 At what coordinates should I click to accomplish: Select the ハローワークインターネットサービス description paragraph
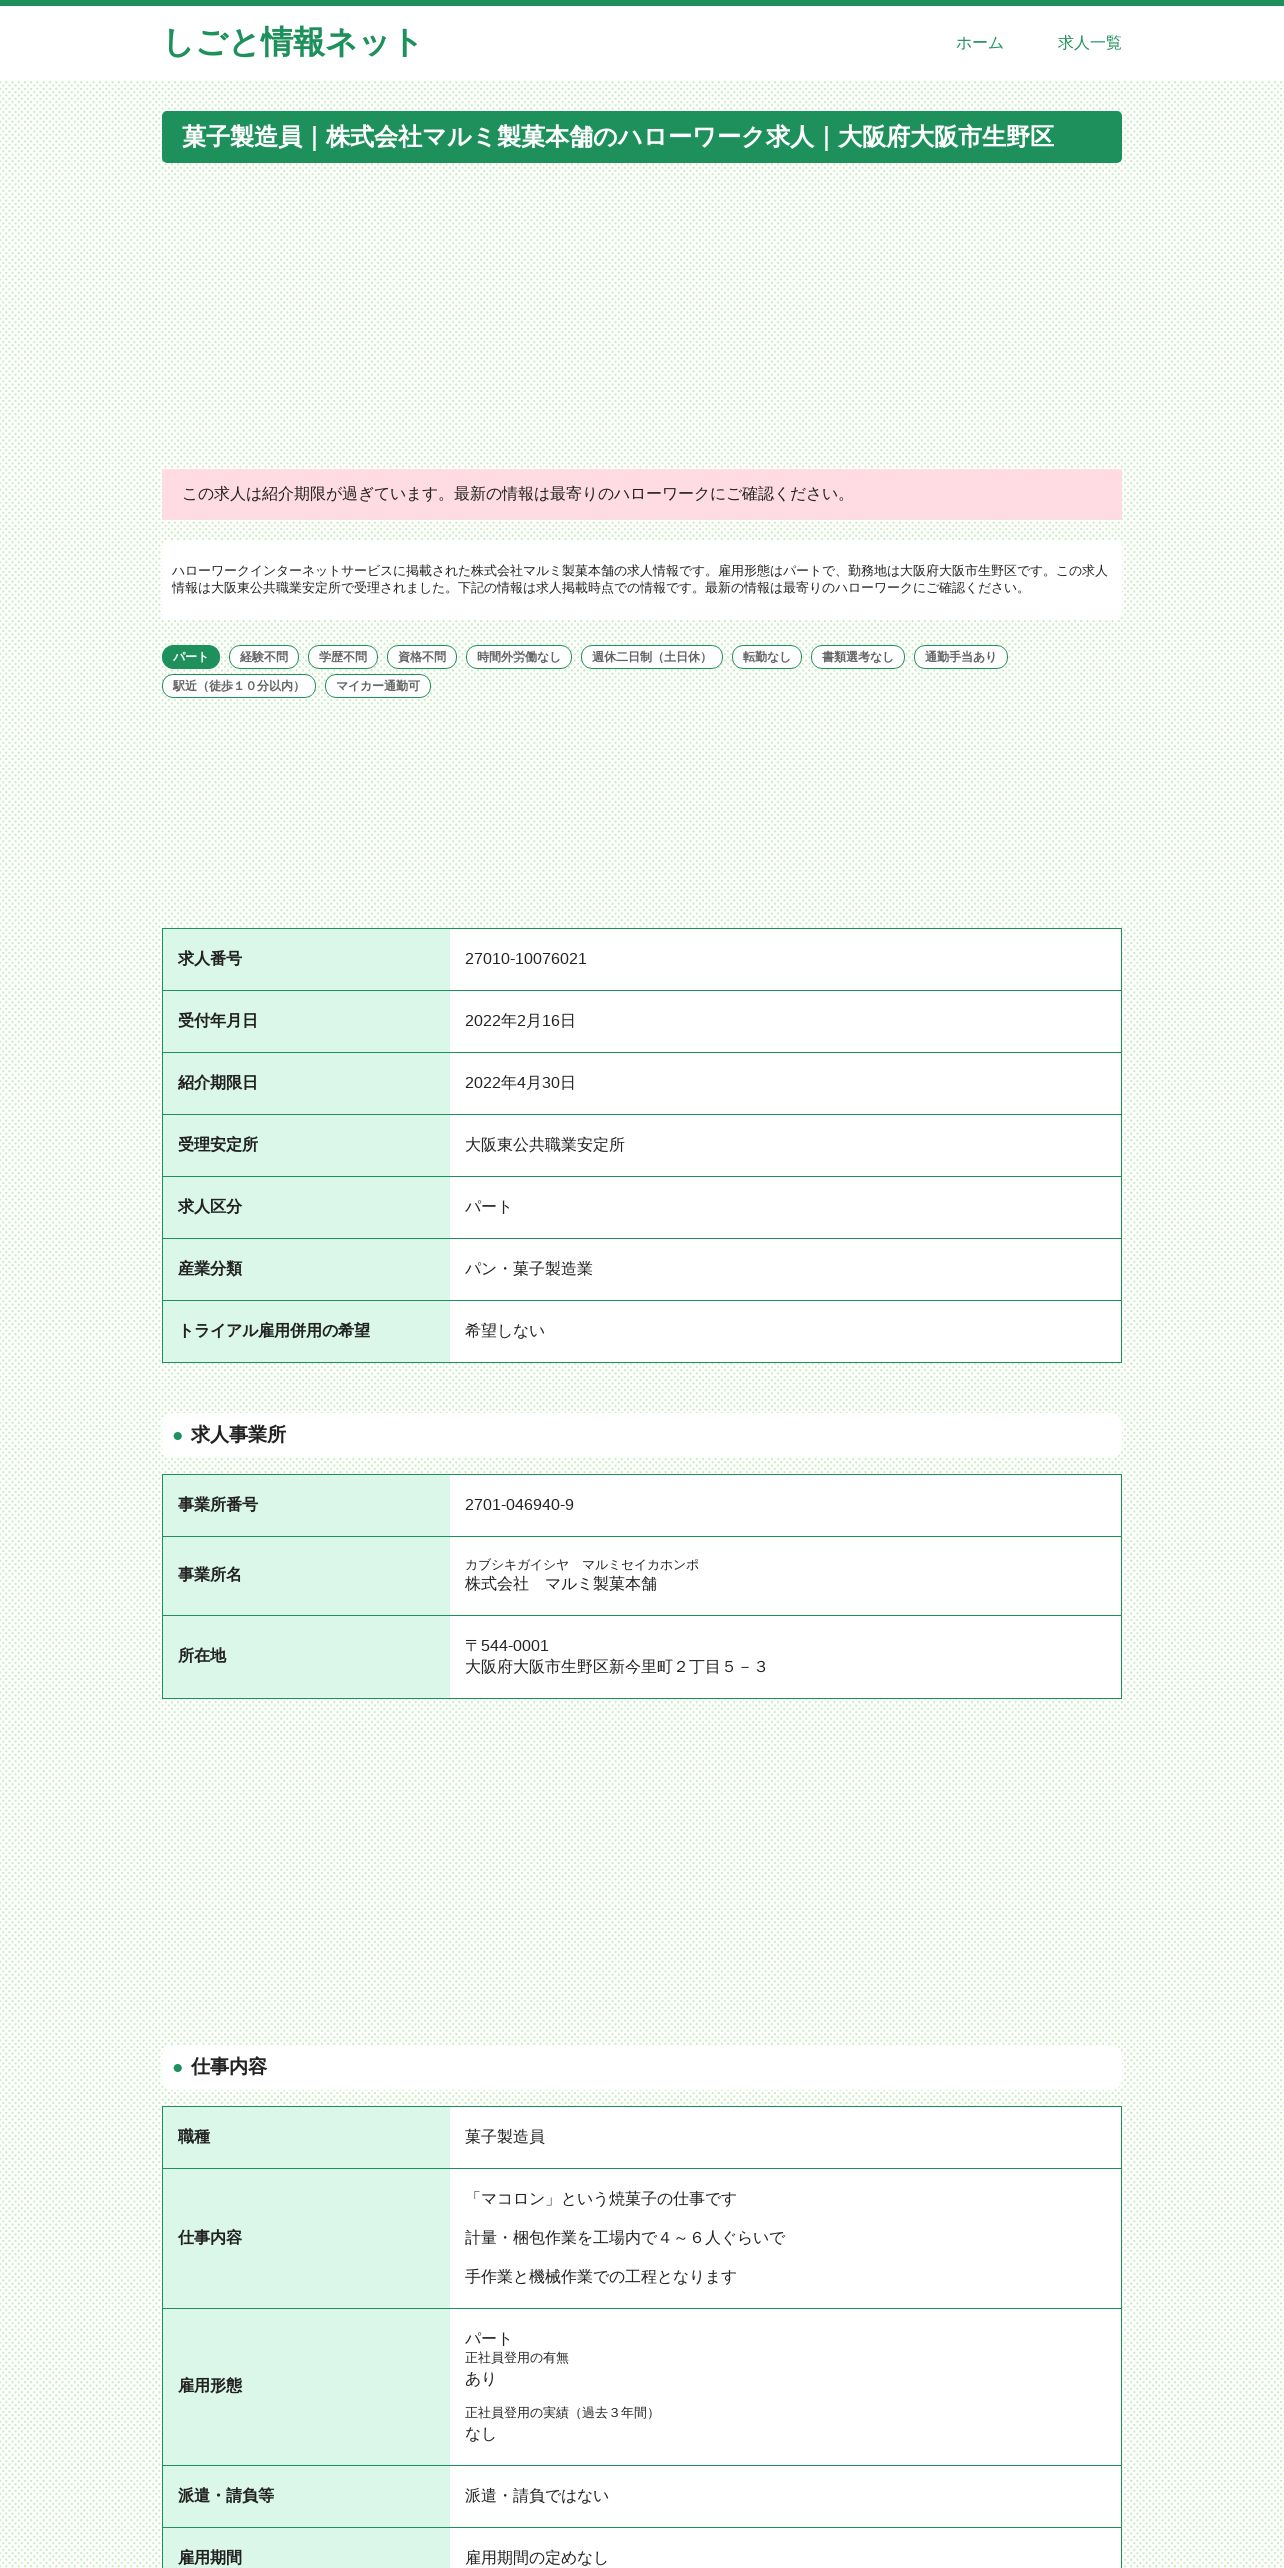coord(641,579)
